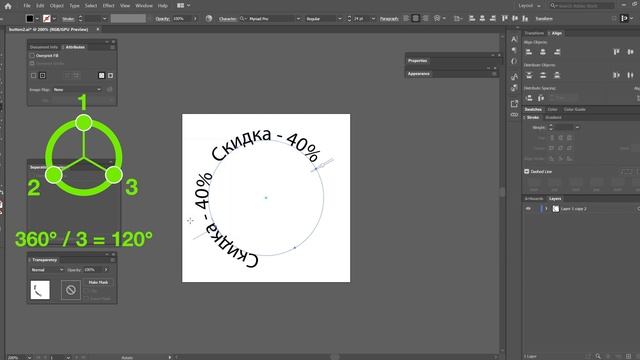The width and height of the screenshot is (640, 360).
Task: Click the Character link in control bar
Action: pos(228,19)
